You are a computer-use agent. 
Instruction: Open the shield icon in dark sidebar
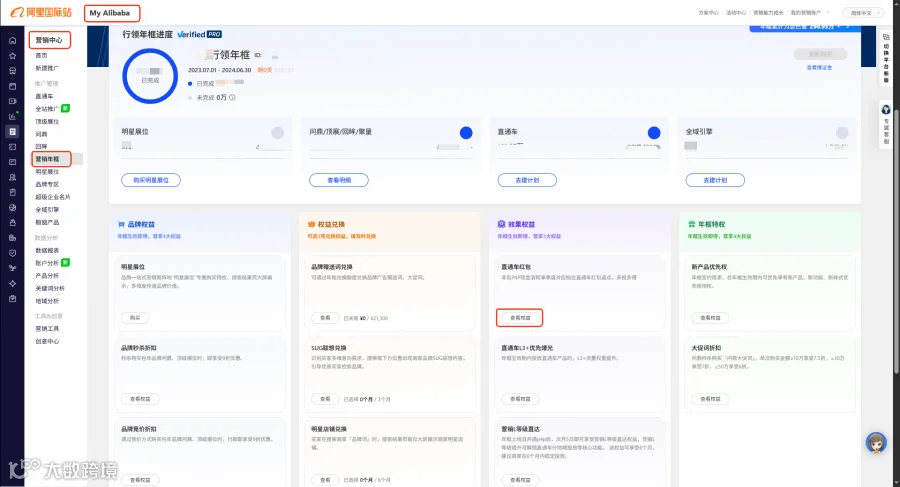12,253
